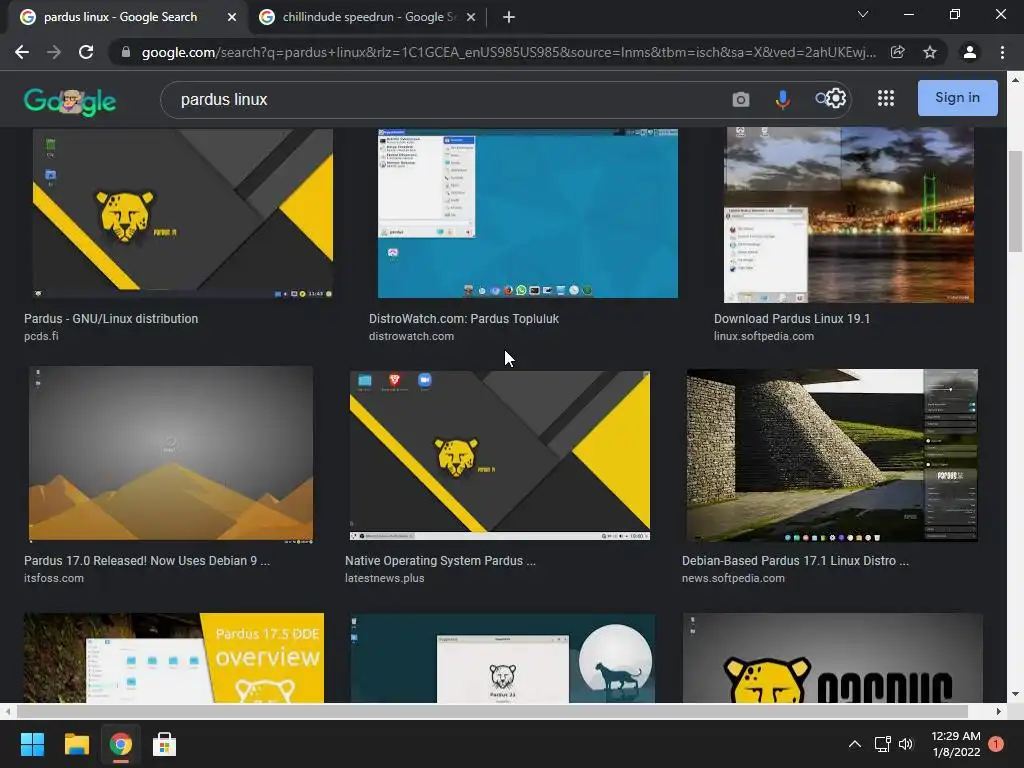Open Download Pardus Linux 19.1 image
1024x768 pixels.
[848, 215]
